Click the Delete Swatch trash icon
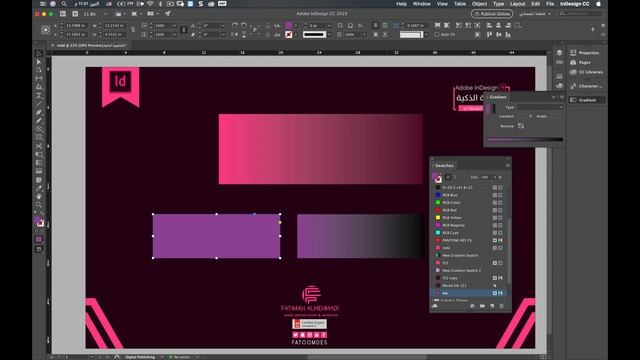This screenshot has width=640, height=360. point(502,306)
